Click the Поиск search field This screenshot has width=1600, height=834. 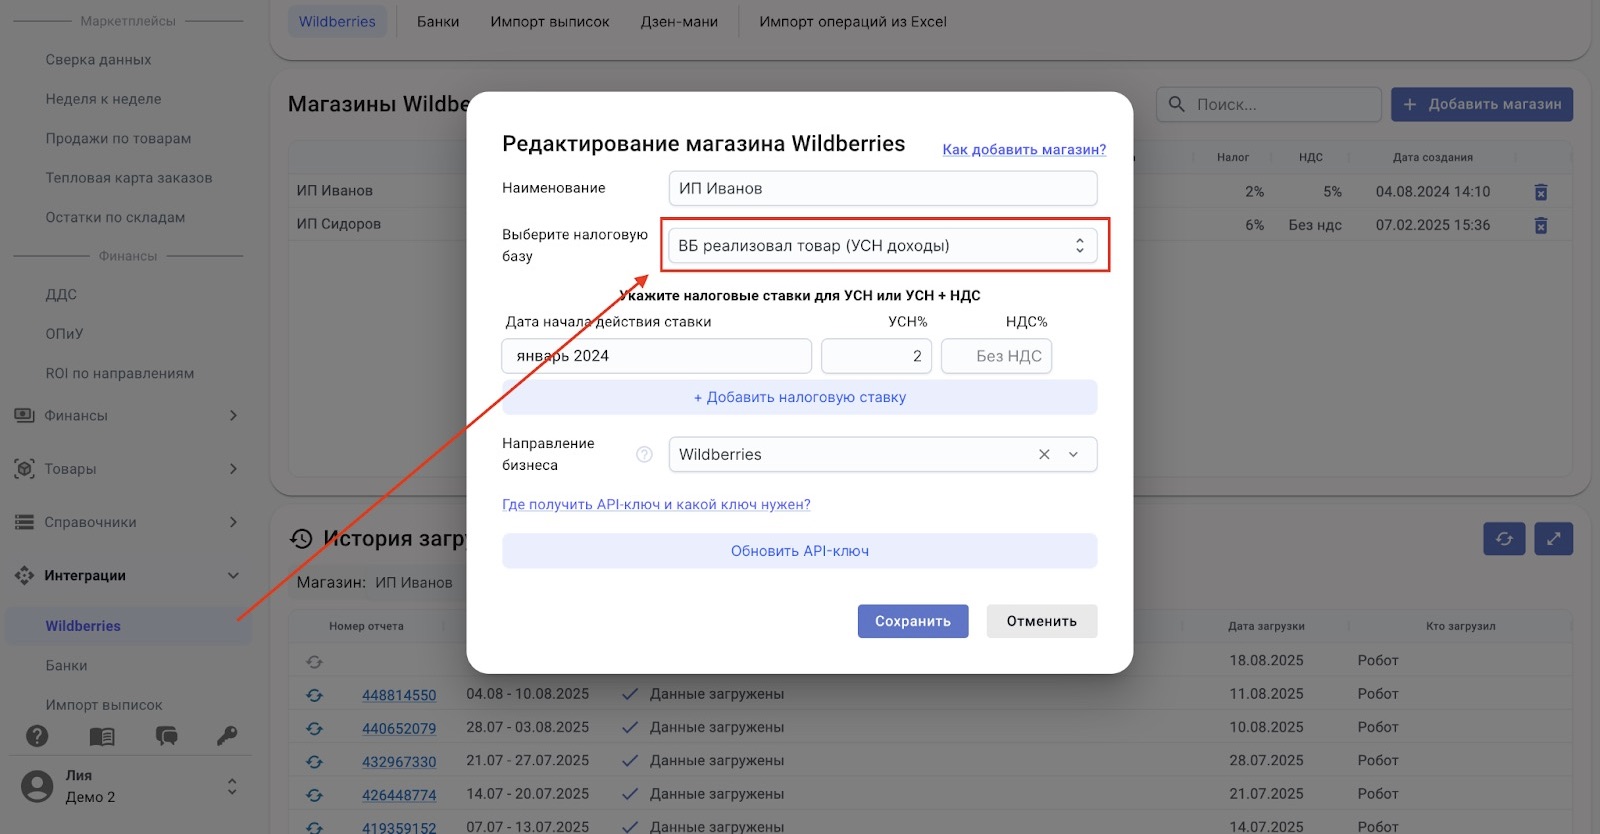[1269, 104]
